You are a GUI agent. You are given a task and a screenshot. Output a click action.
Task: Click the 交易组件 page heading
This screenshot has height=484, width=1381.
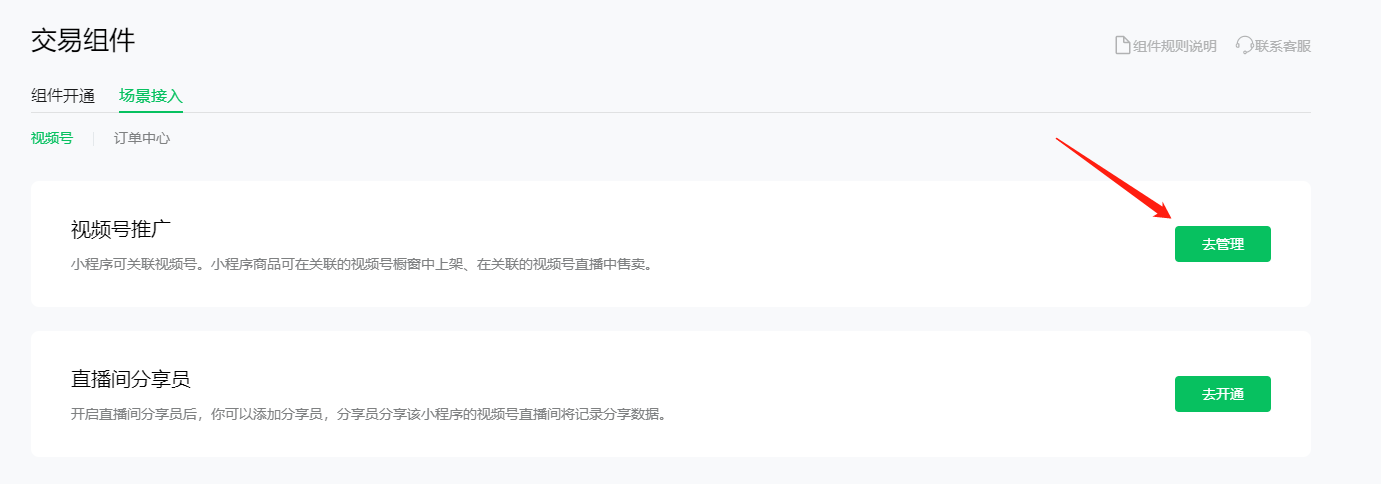(83, 41)
